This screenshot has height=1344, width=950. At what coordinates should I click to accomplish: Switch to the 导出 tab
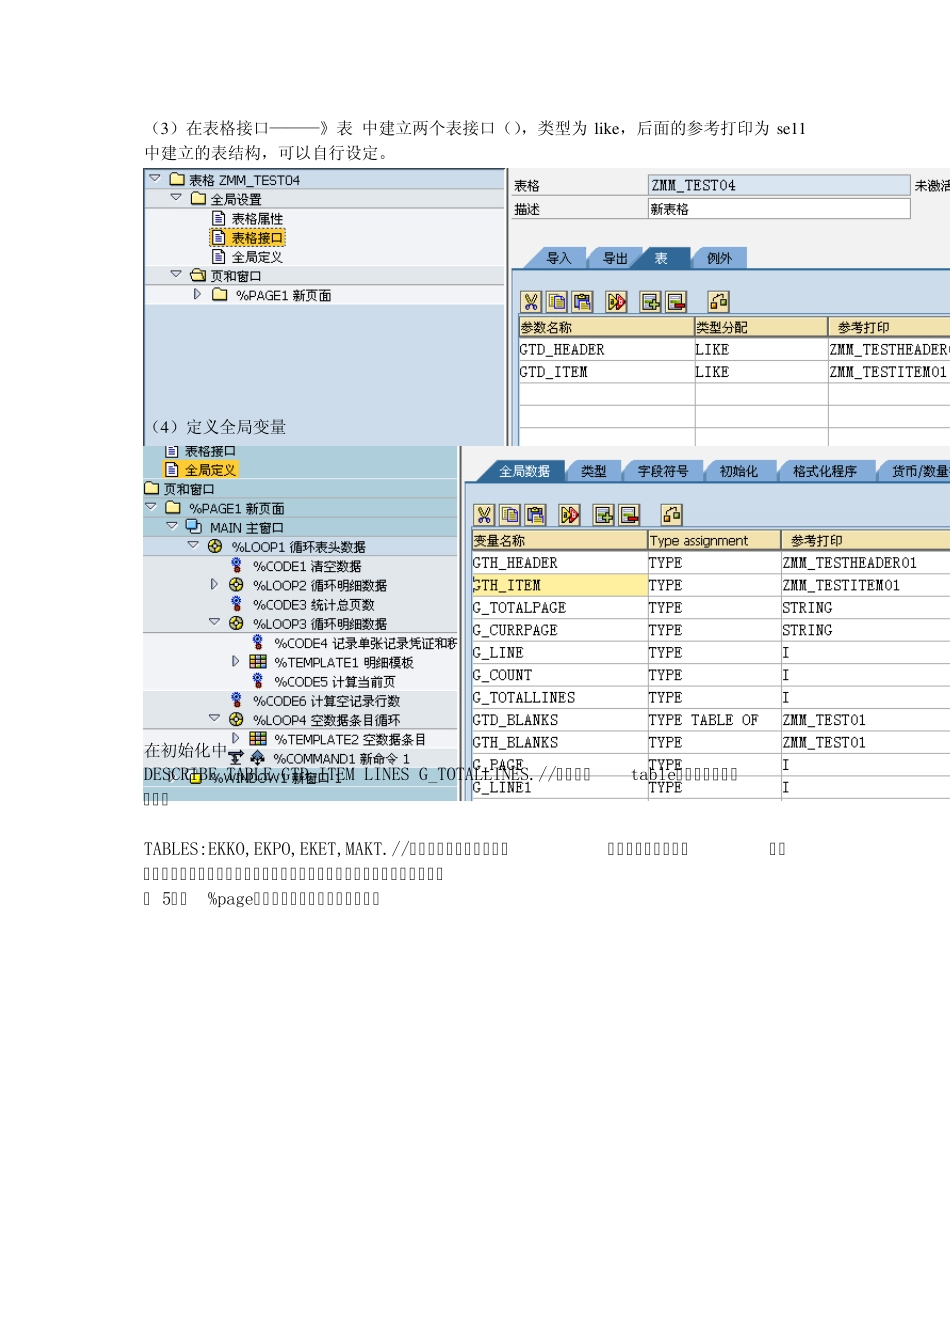(x=614, y=258)
